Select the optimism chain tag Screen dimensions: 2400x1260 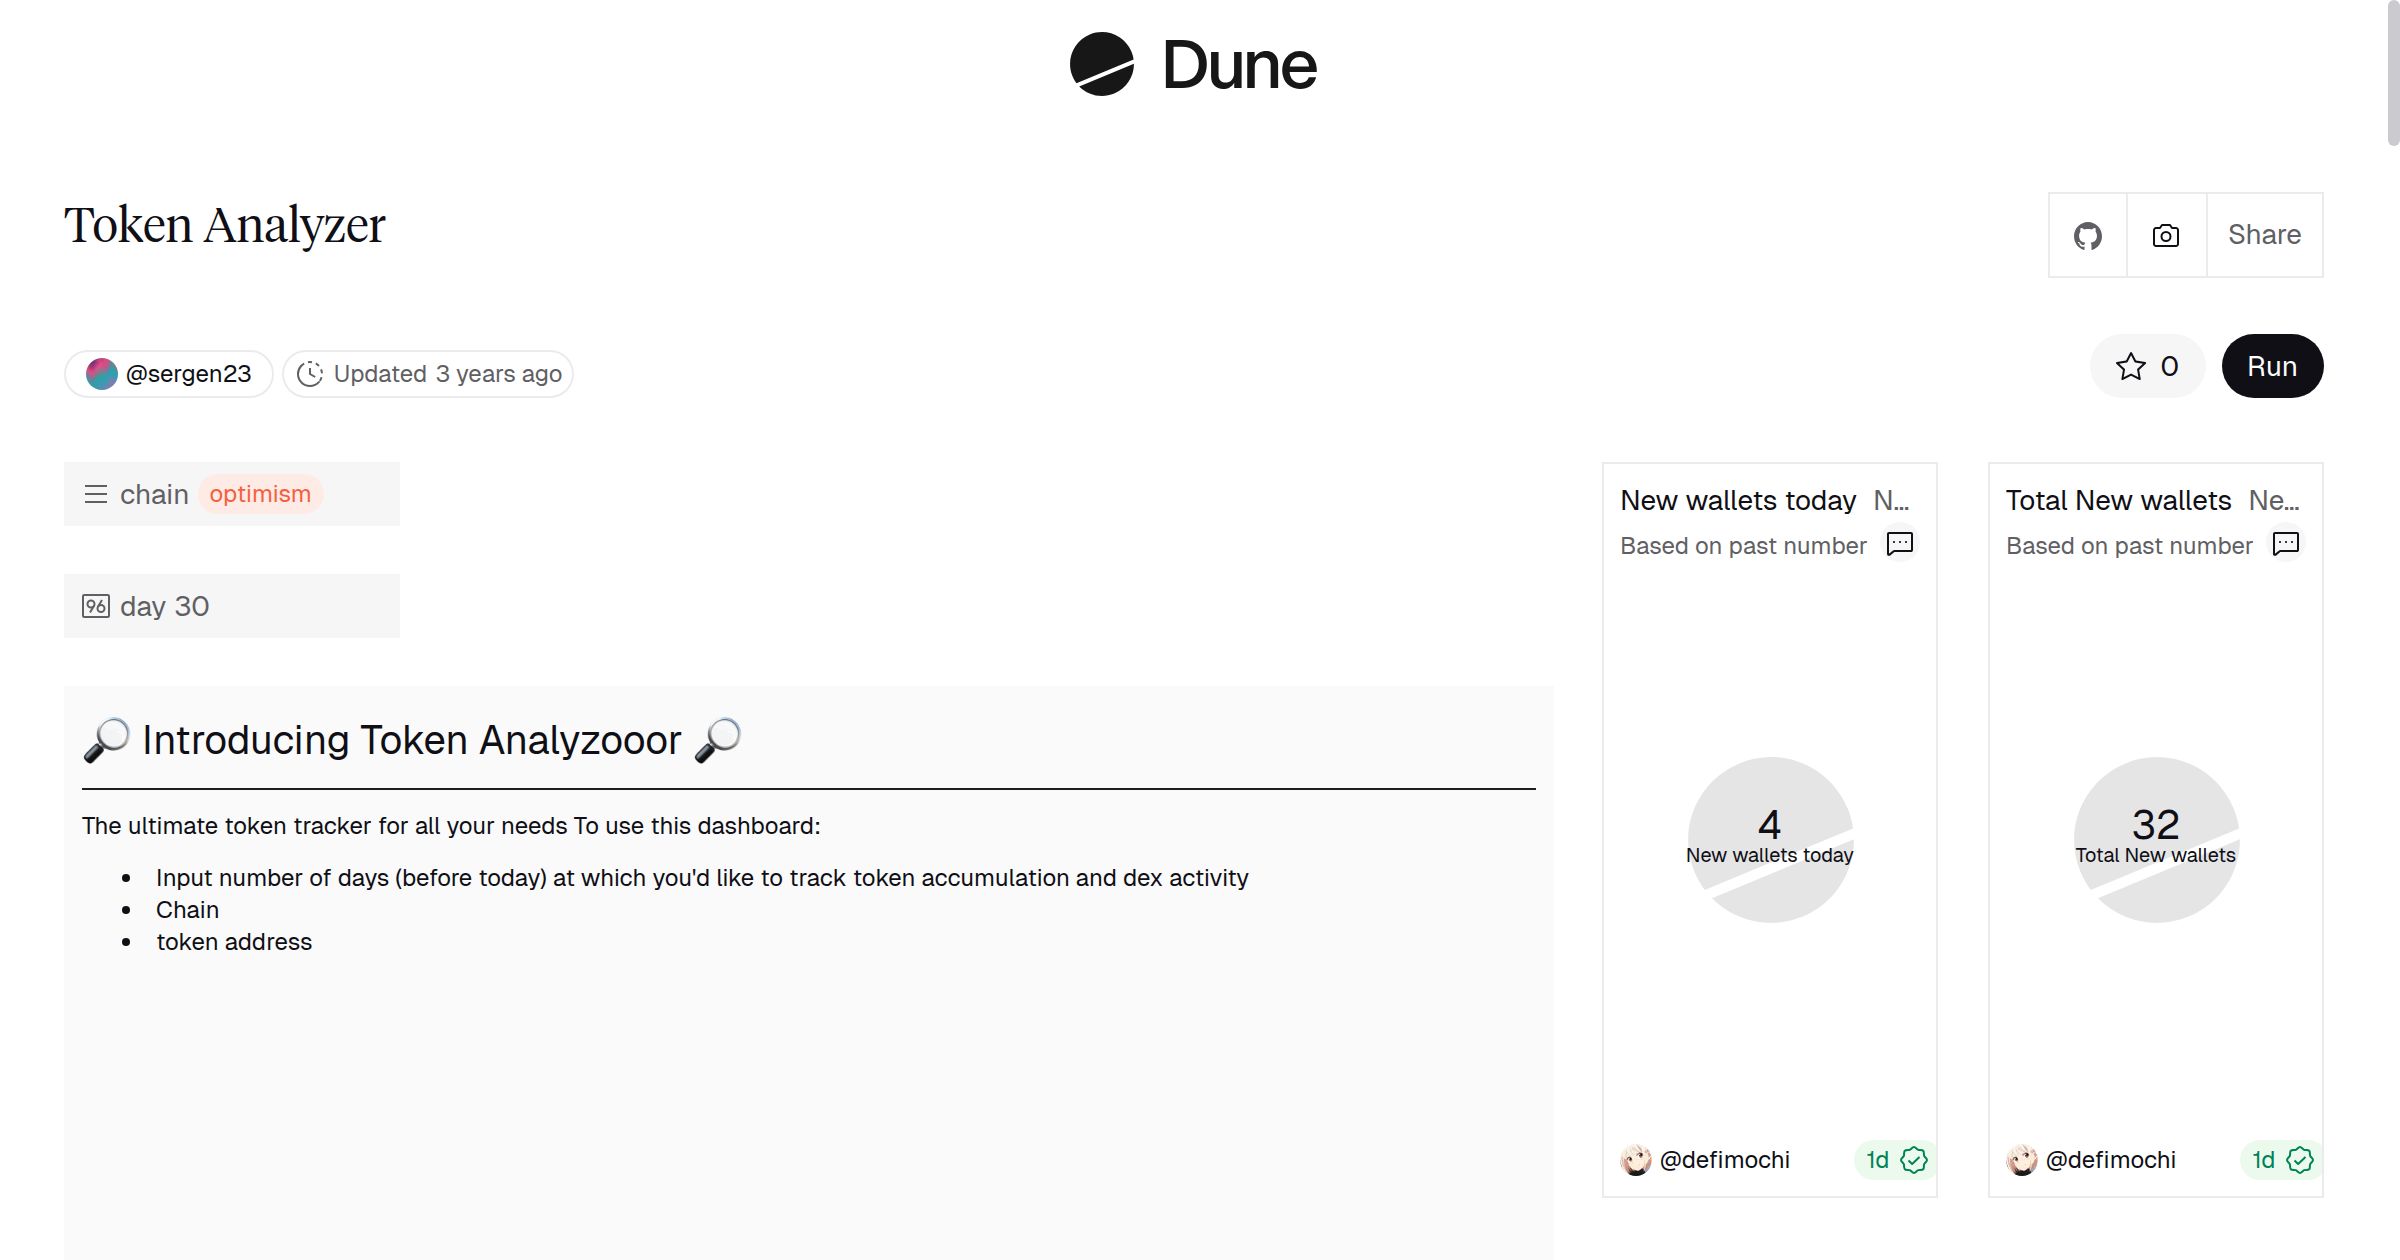(x=260, y=494)
